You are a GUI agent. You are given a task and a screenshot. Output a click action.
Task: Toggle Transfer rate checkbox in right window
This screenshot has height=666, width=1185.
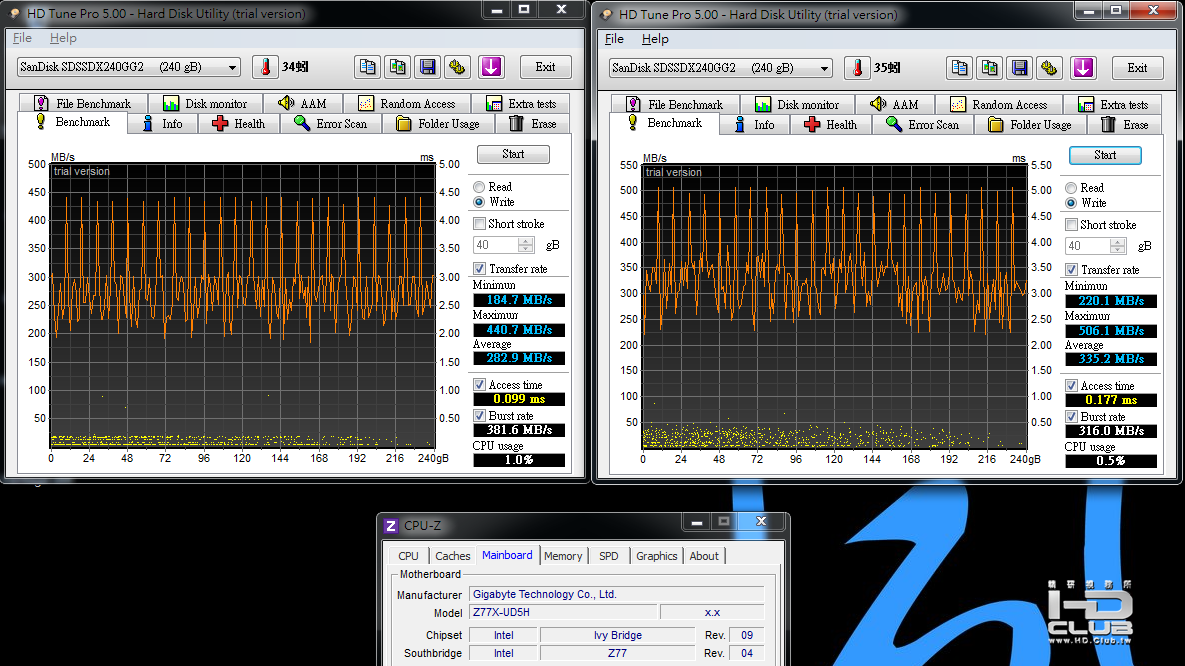coord(1071,269)
